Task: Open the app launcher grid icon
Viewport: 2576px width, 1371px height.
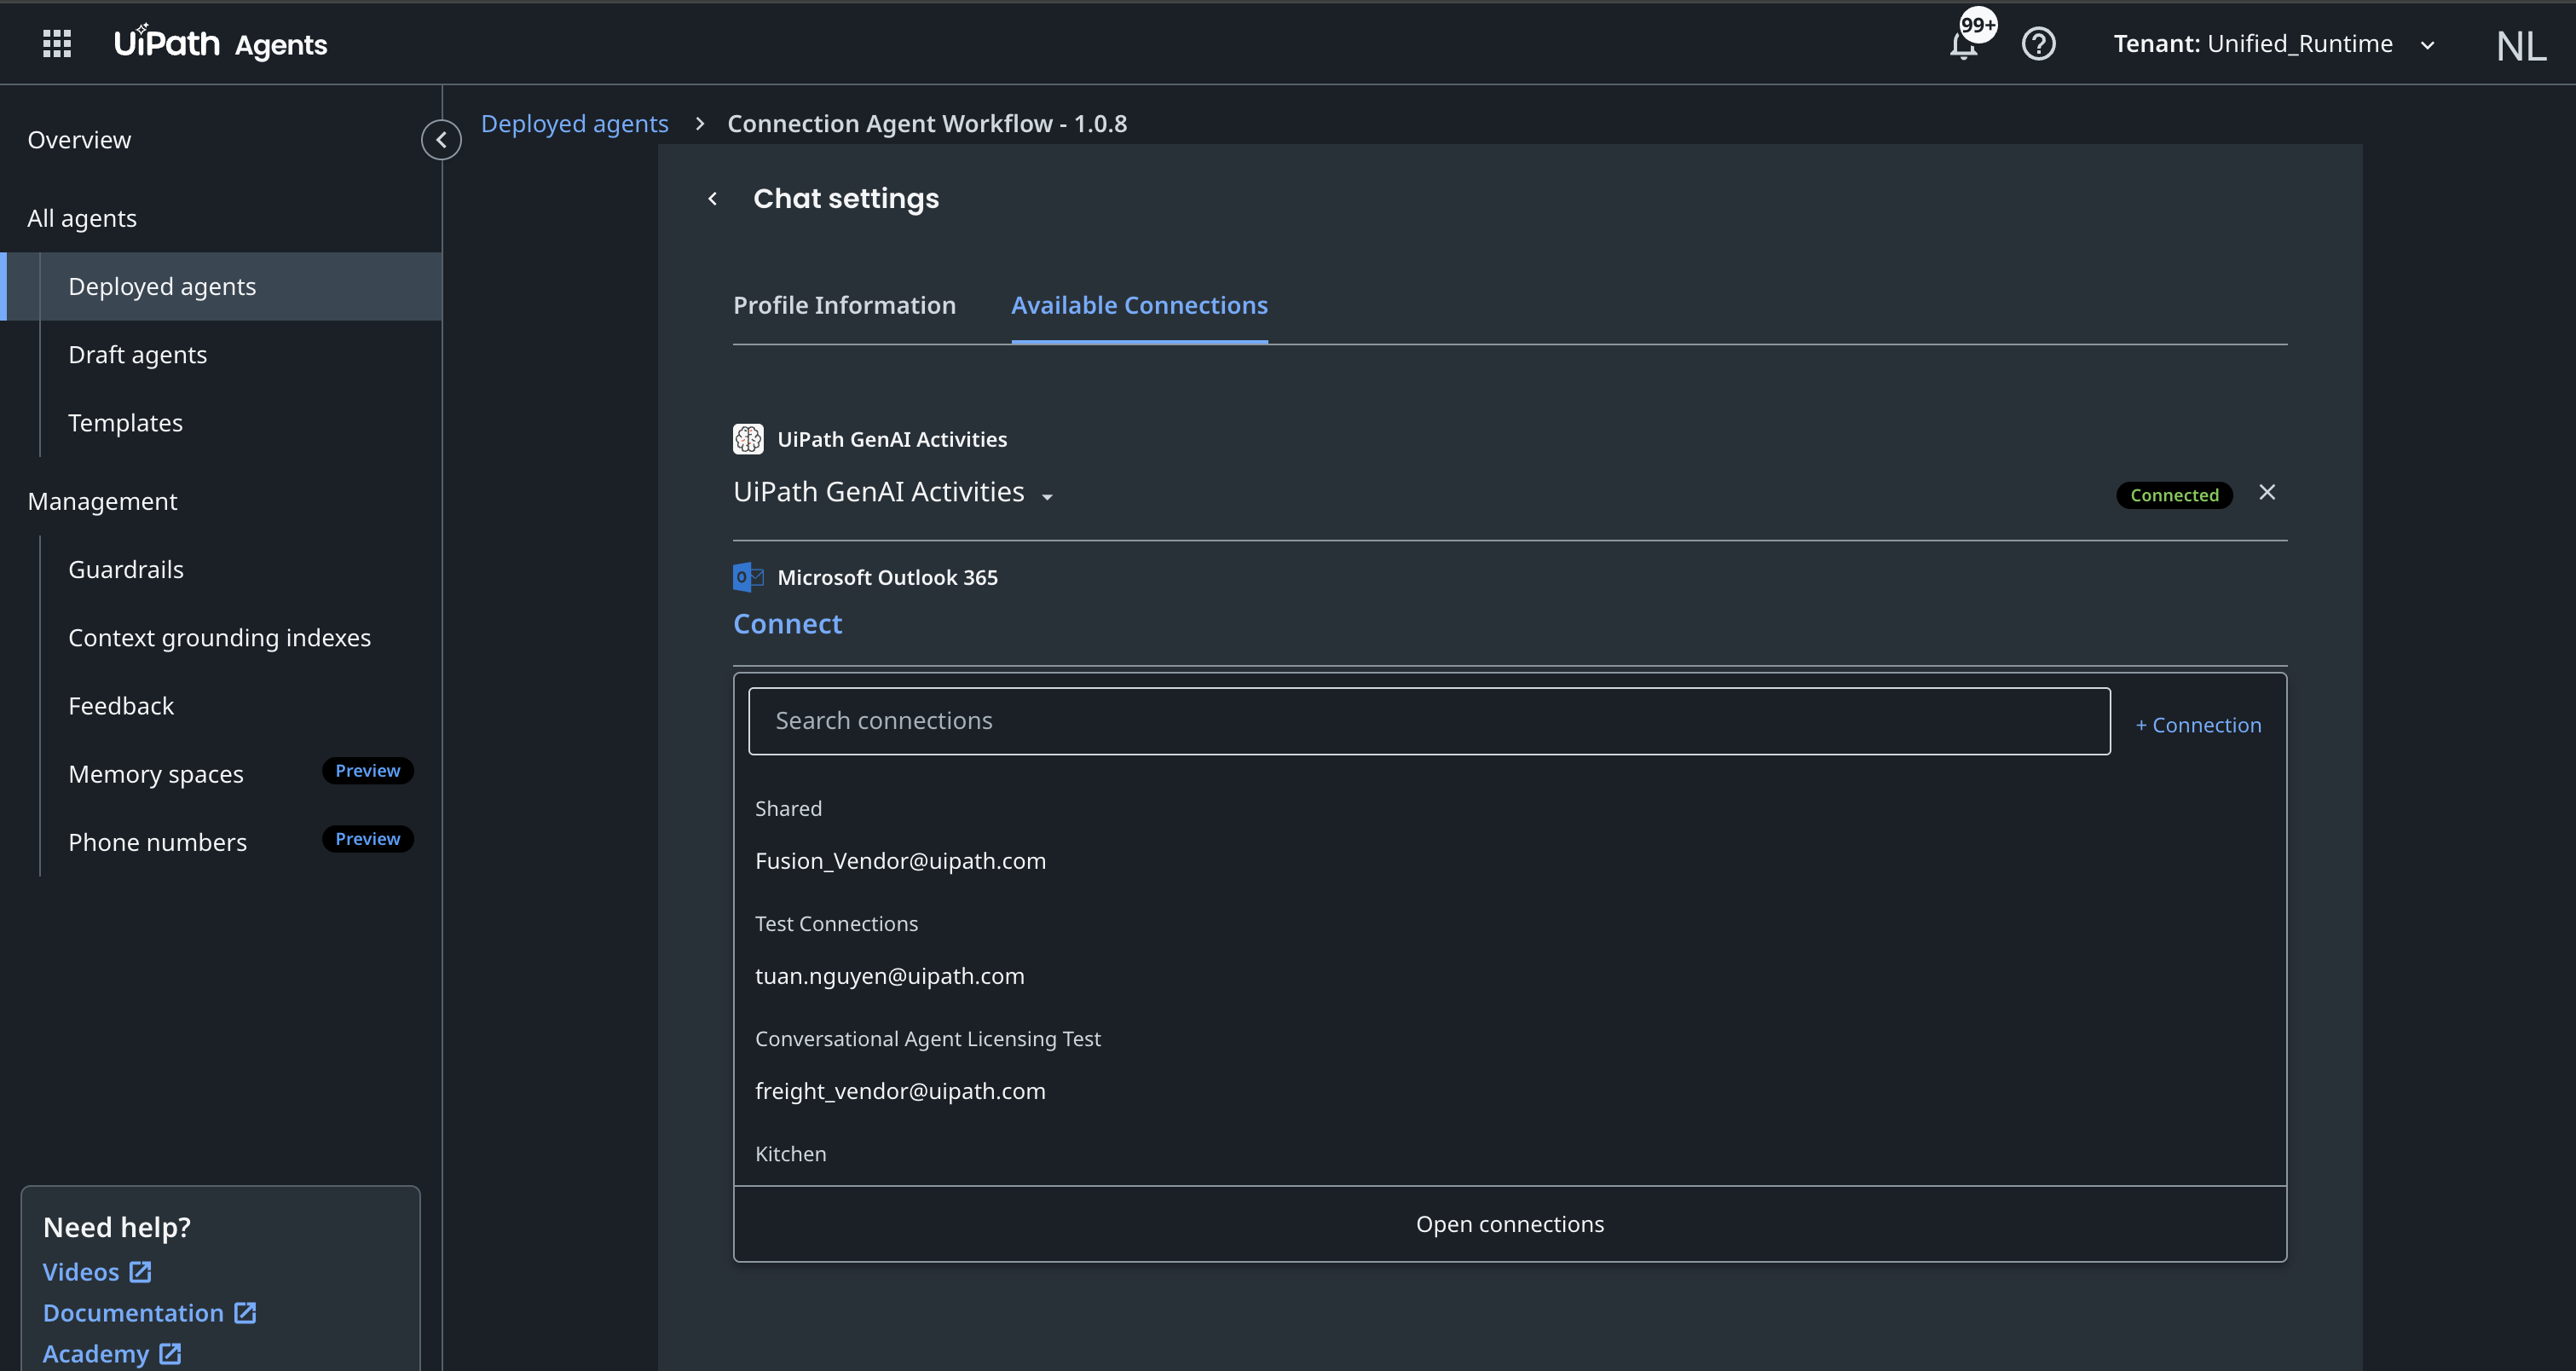Action: click(57, 44)
